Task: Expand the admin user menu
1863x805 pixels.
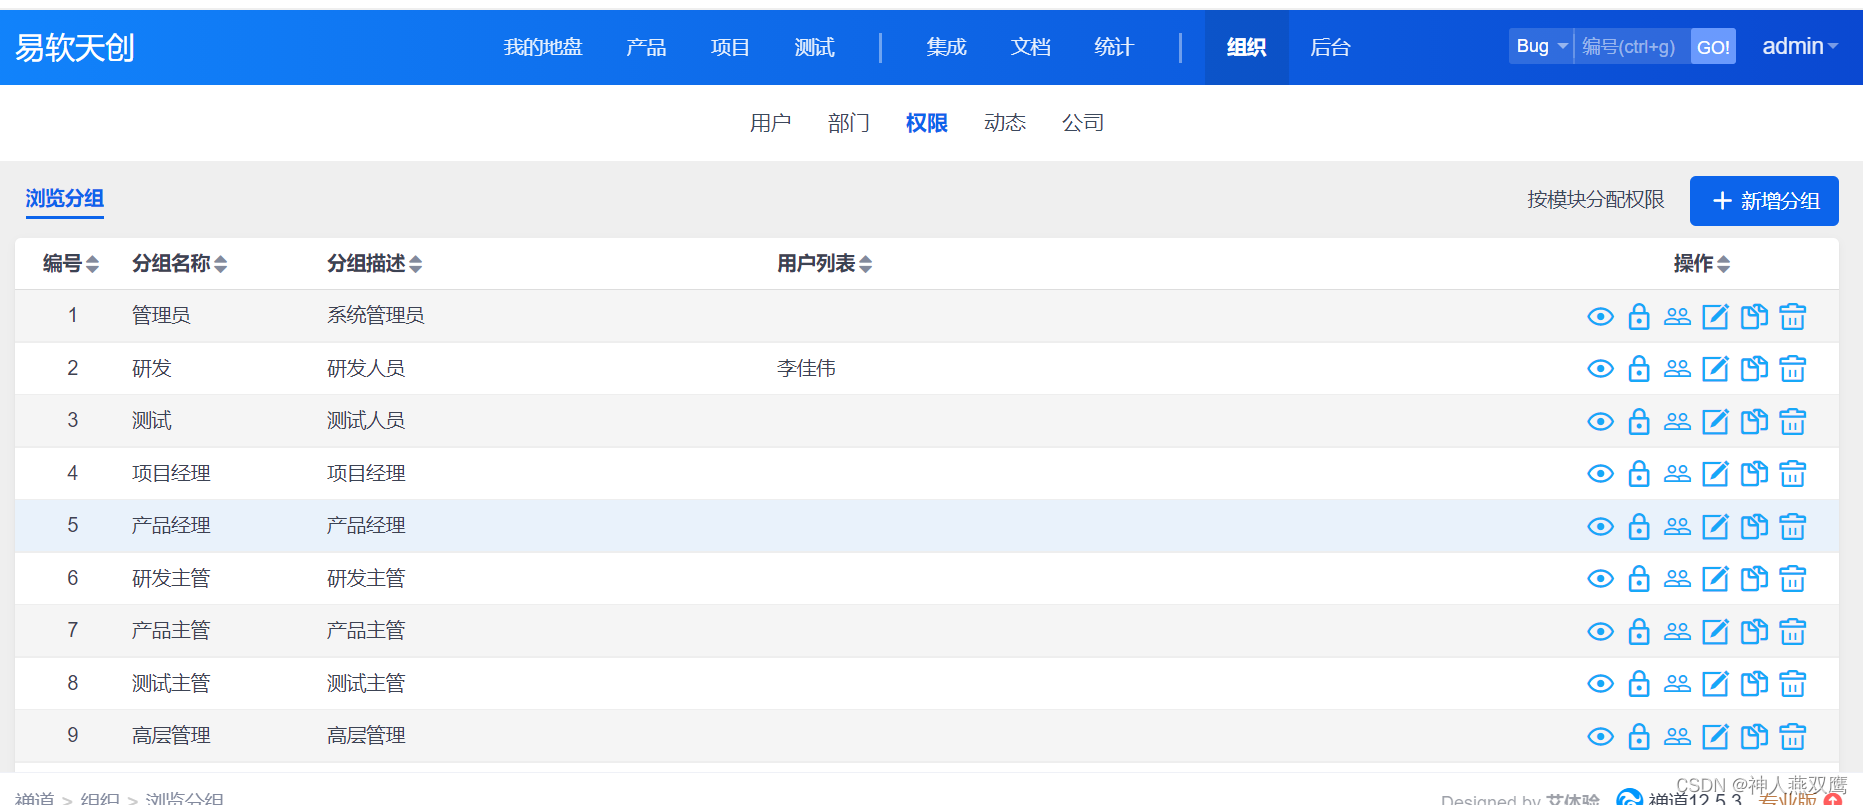Action: click(1799, 46)
